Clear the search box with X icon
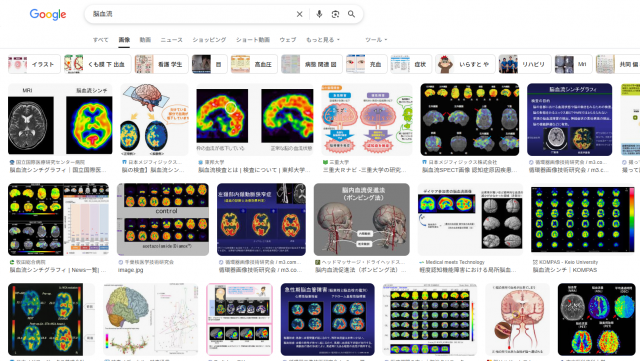The image size is (640, 361). pos(299,14)
